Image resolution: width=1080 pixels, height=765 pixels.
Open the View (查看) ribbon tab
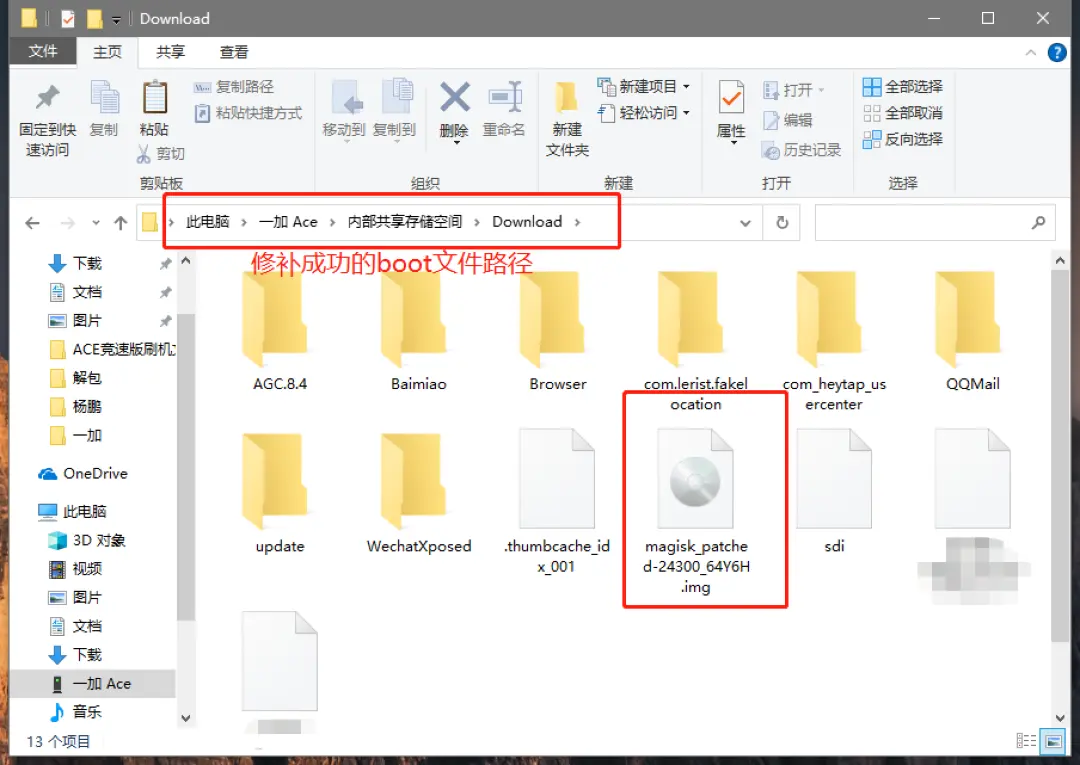pos(234,52)
